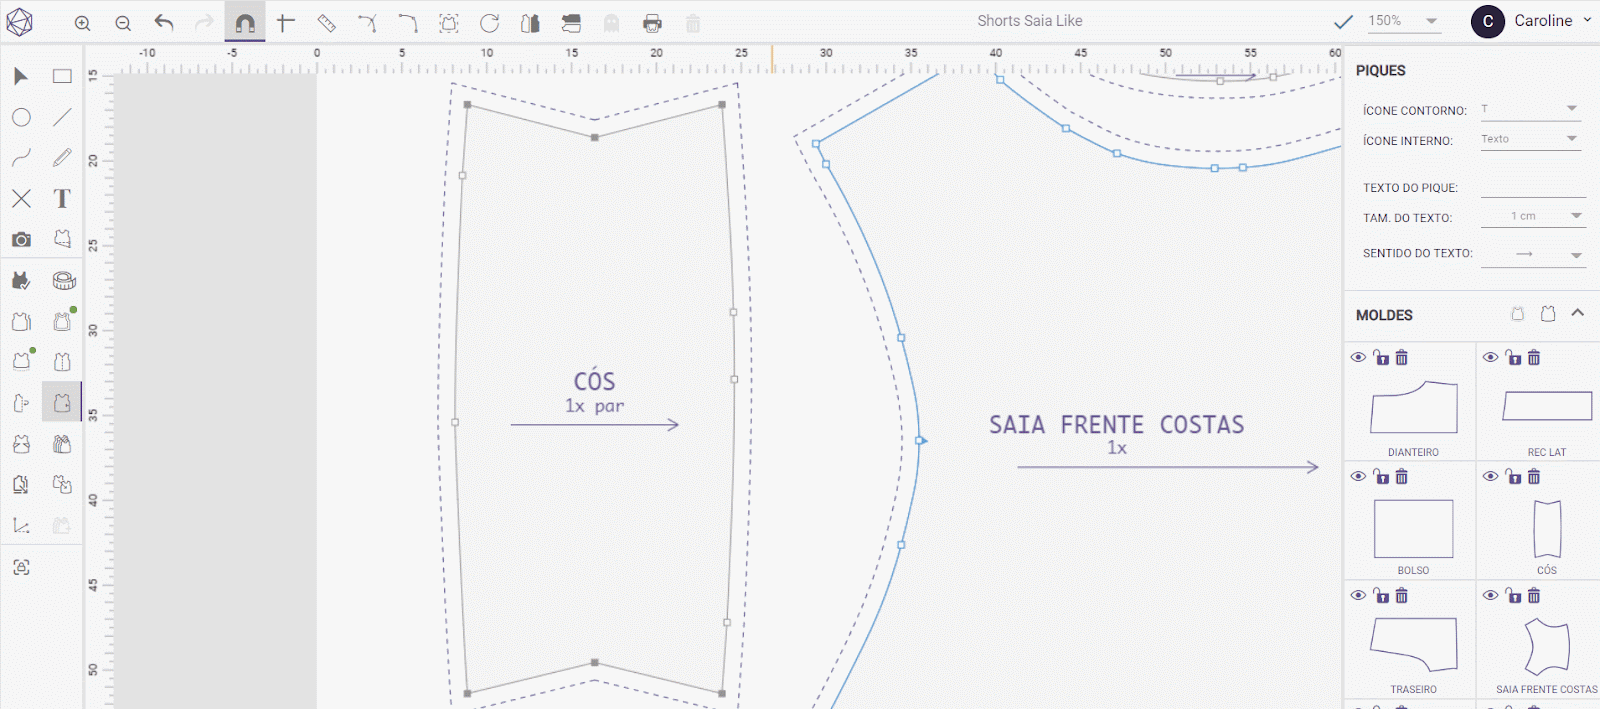Click the print icon in toolbar
The image size is (1600, 709).
[x=652, y=23]
